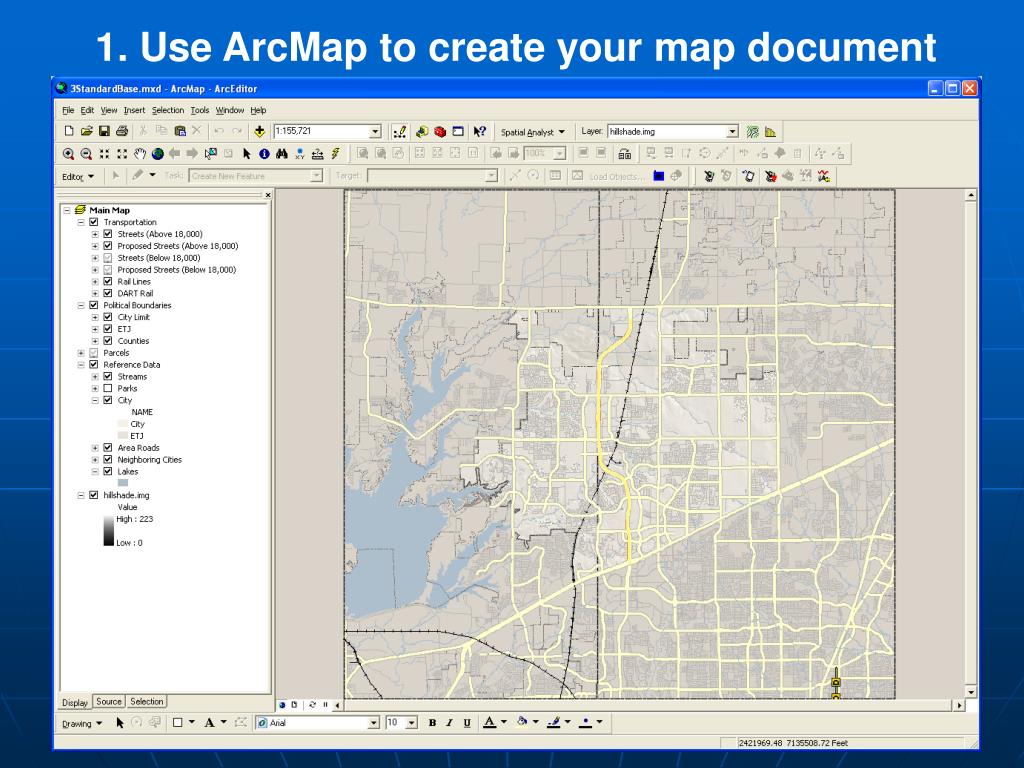Click the What's This help pointer icon
Screen dimensions: 1024x768
tap(480, 131)
